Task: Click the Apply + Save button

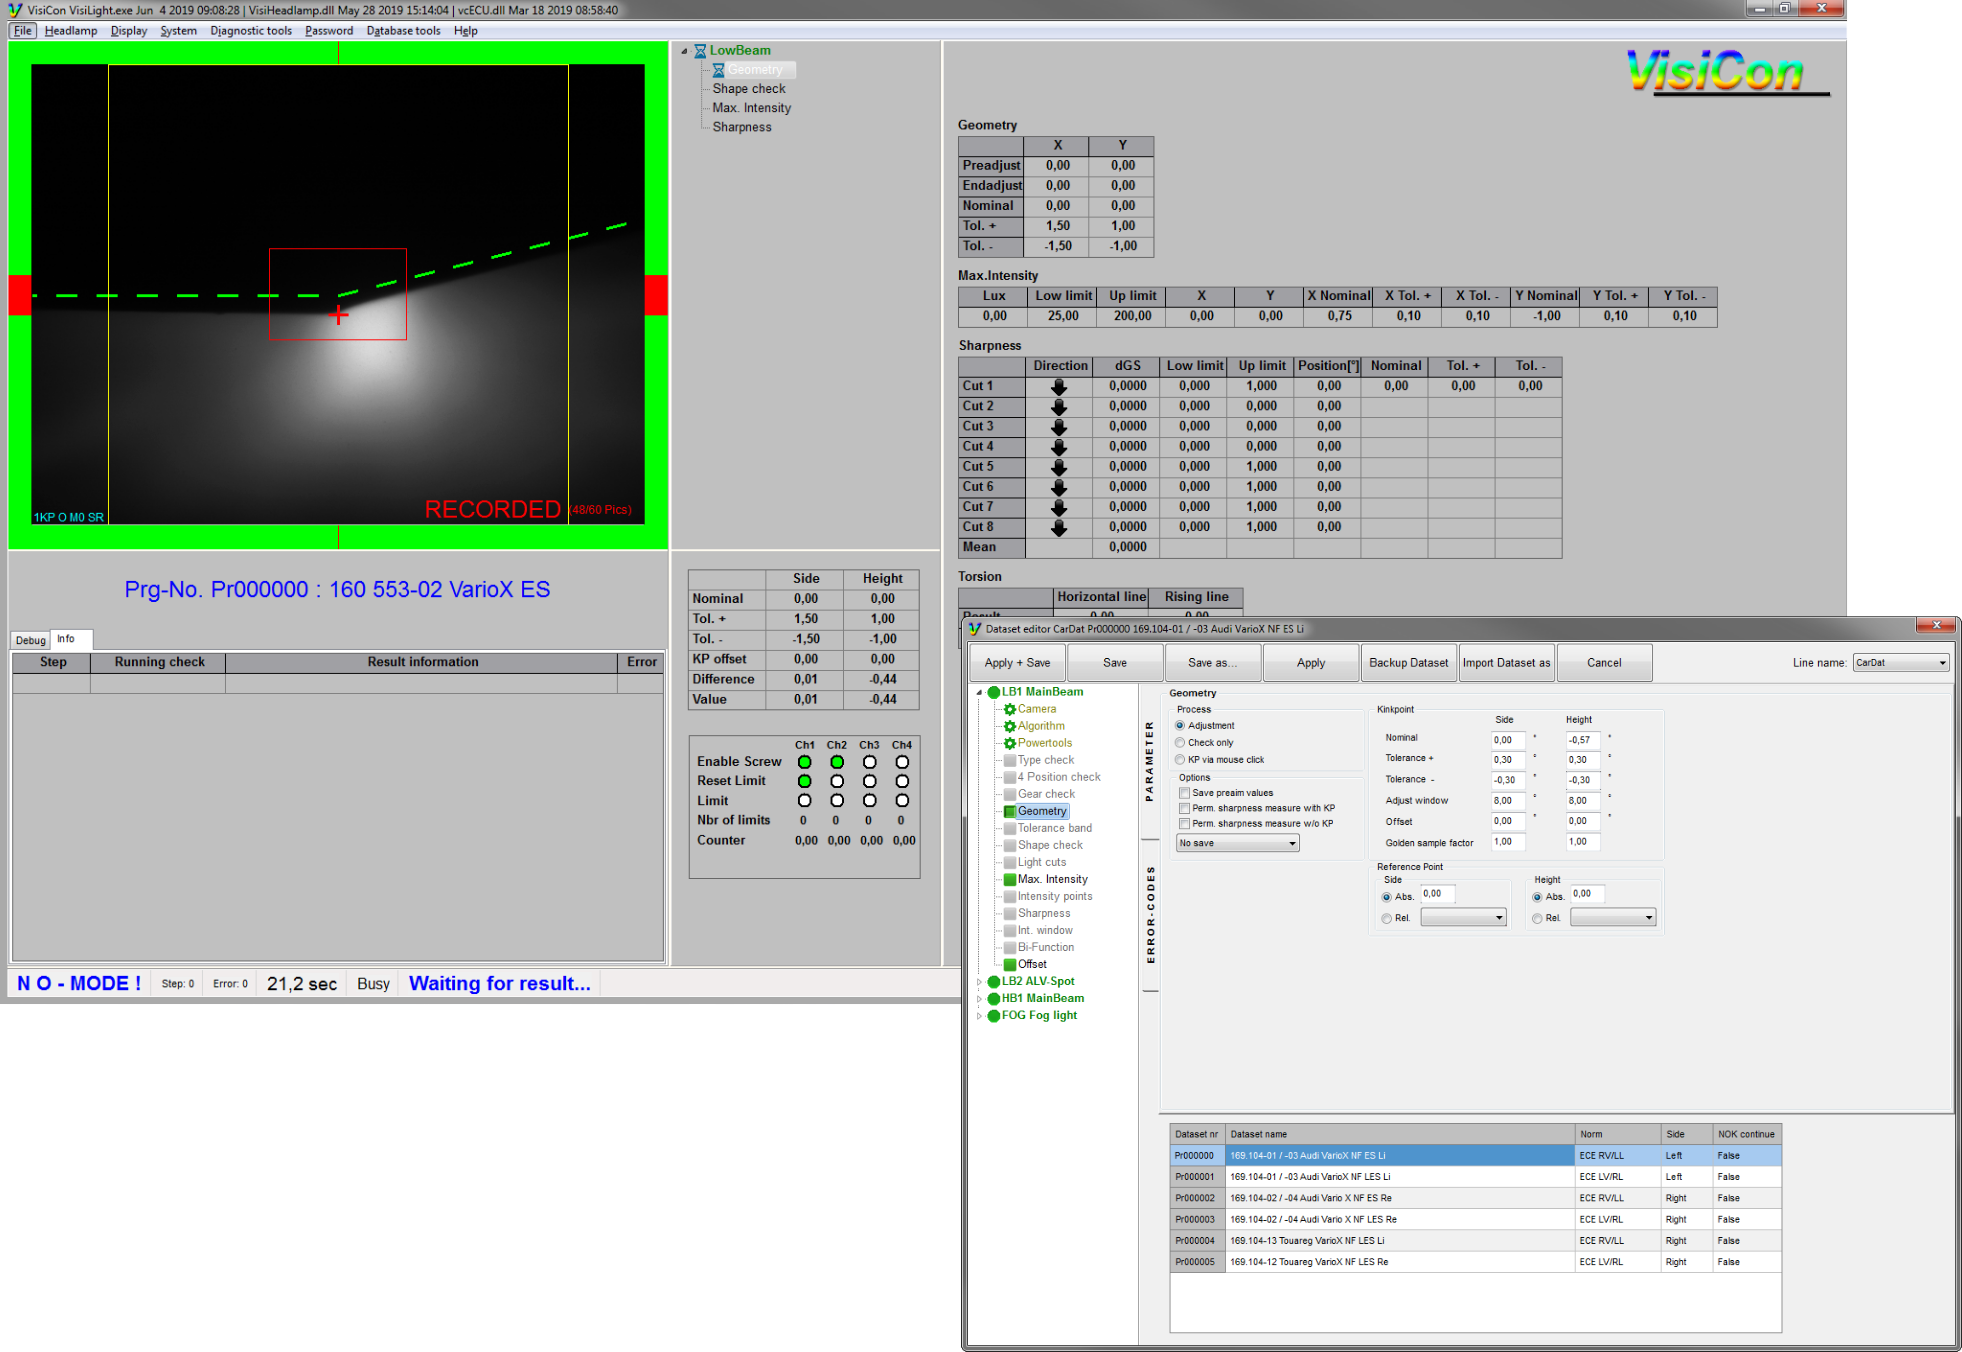Action: pyautogui.click(x=1017, y=663)
